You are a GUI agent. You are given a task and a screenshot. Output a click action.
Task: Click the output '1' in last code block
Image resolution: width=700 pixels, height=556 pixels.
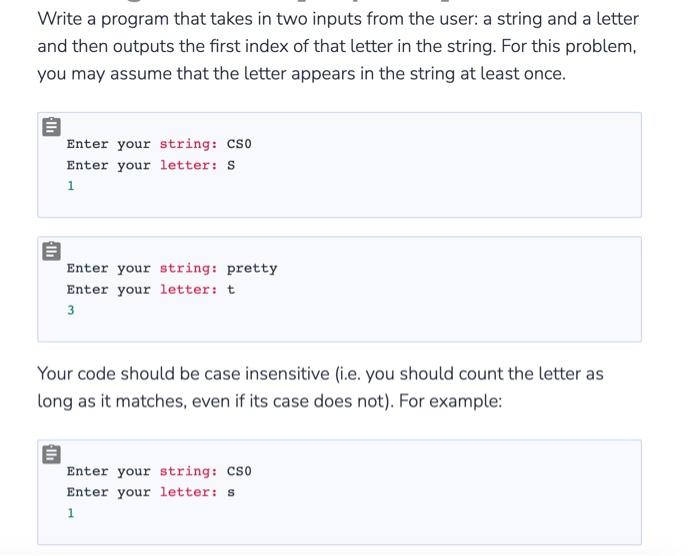(71, 513)
